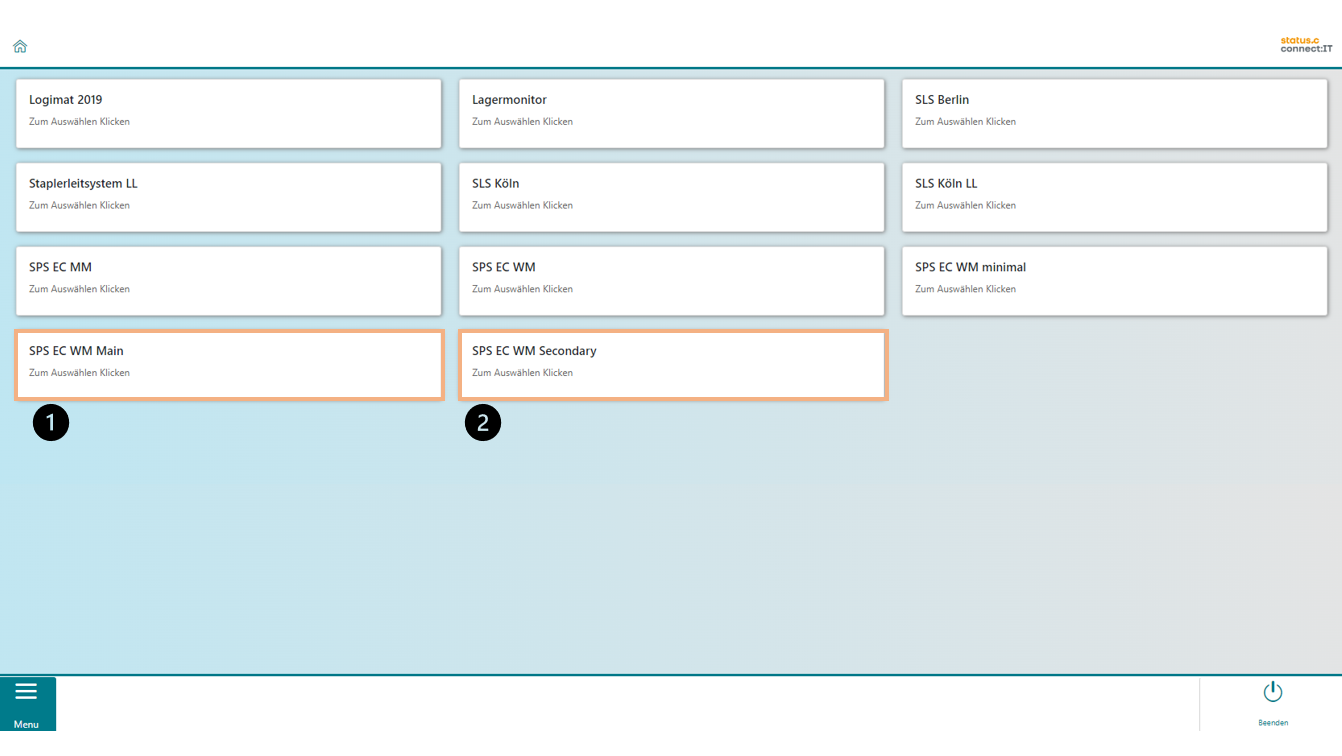Click the black number 1 marker
This screenshot has width=1342, height=756.
51,423
